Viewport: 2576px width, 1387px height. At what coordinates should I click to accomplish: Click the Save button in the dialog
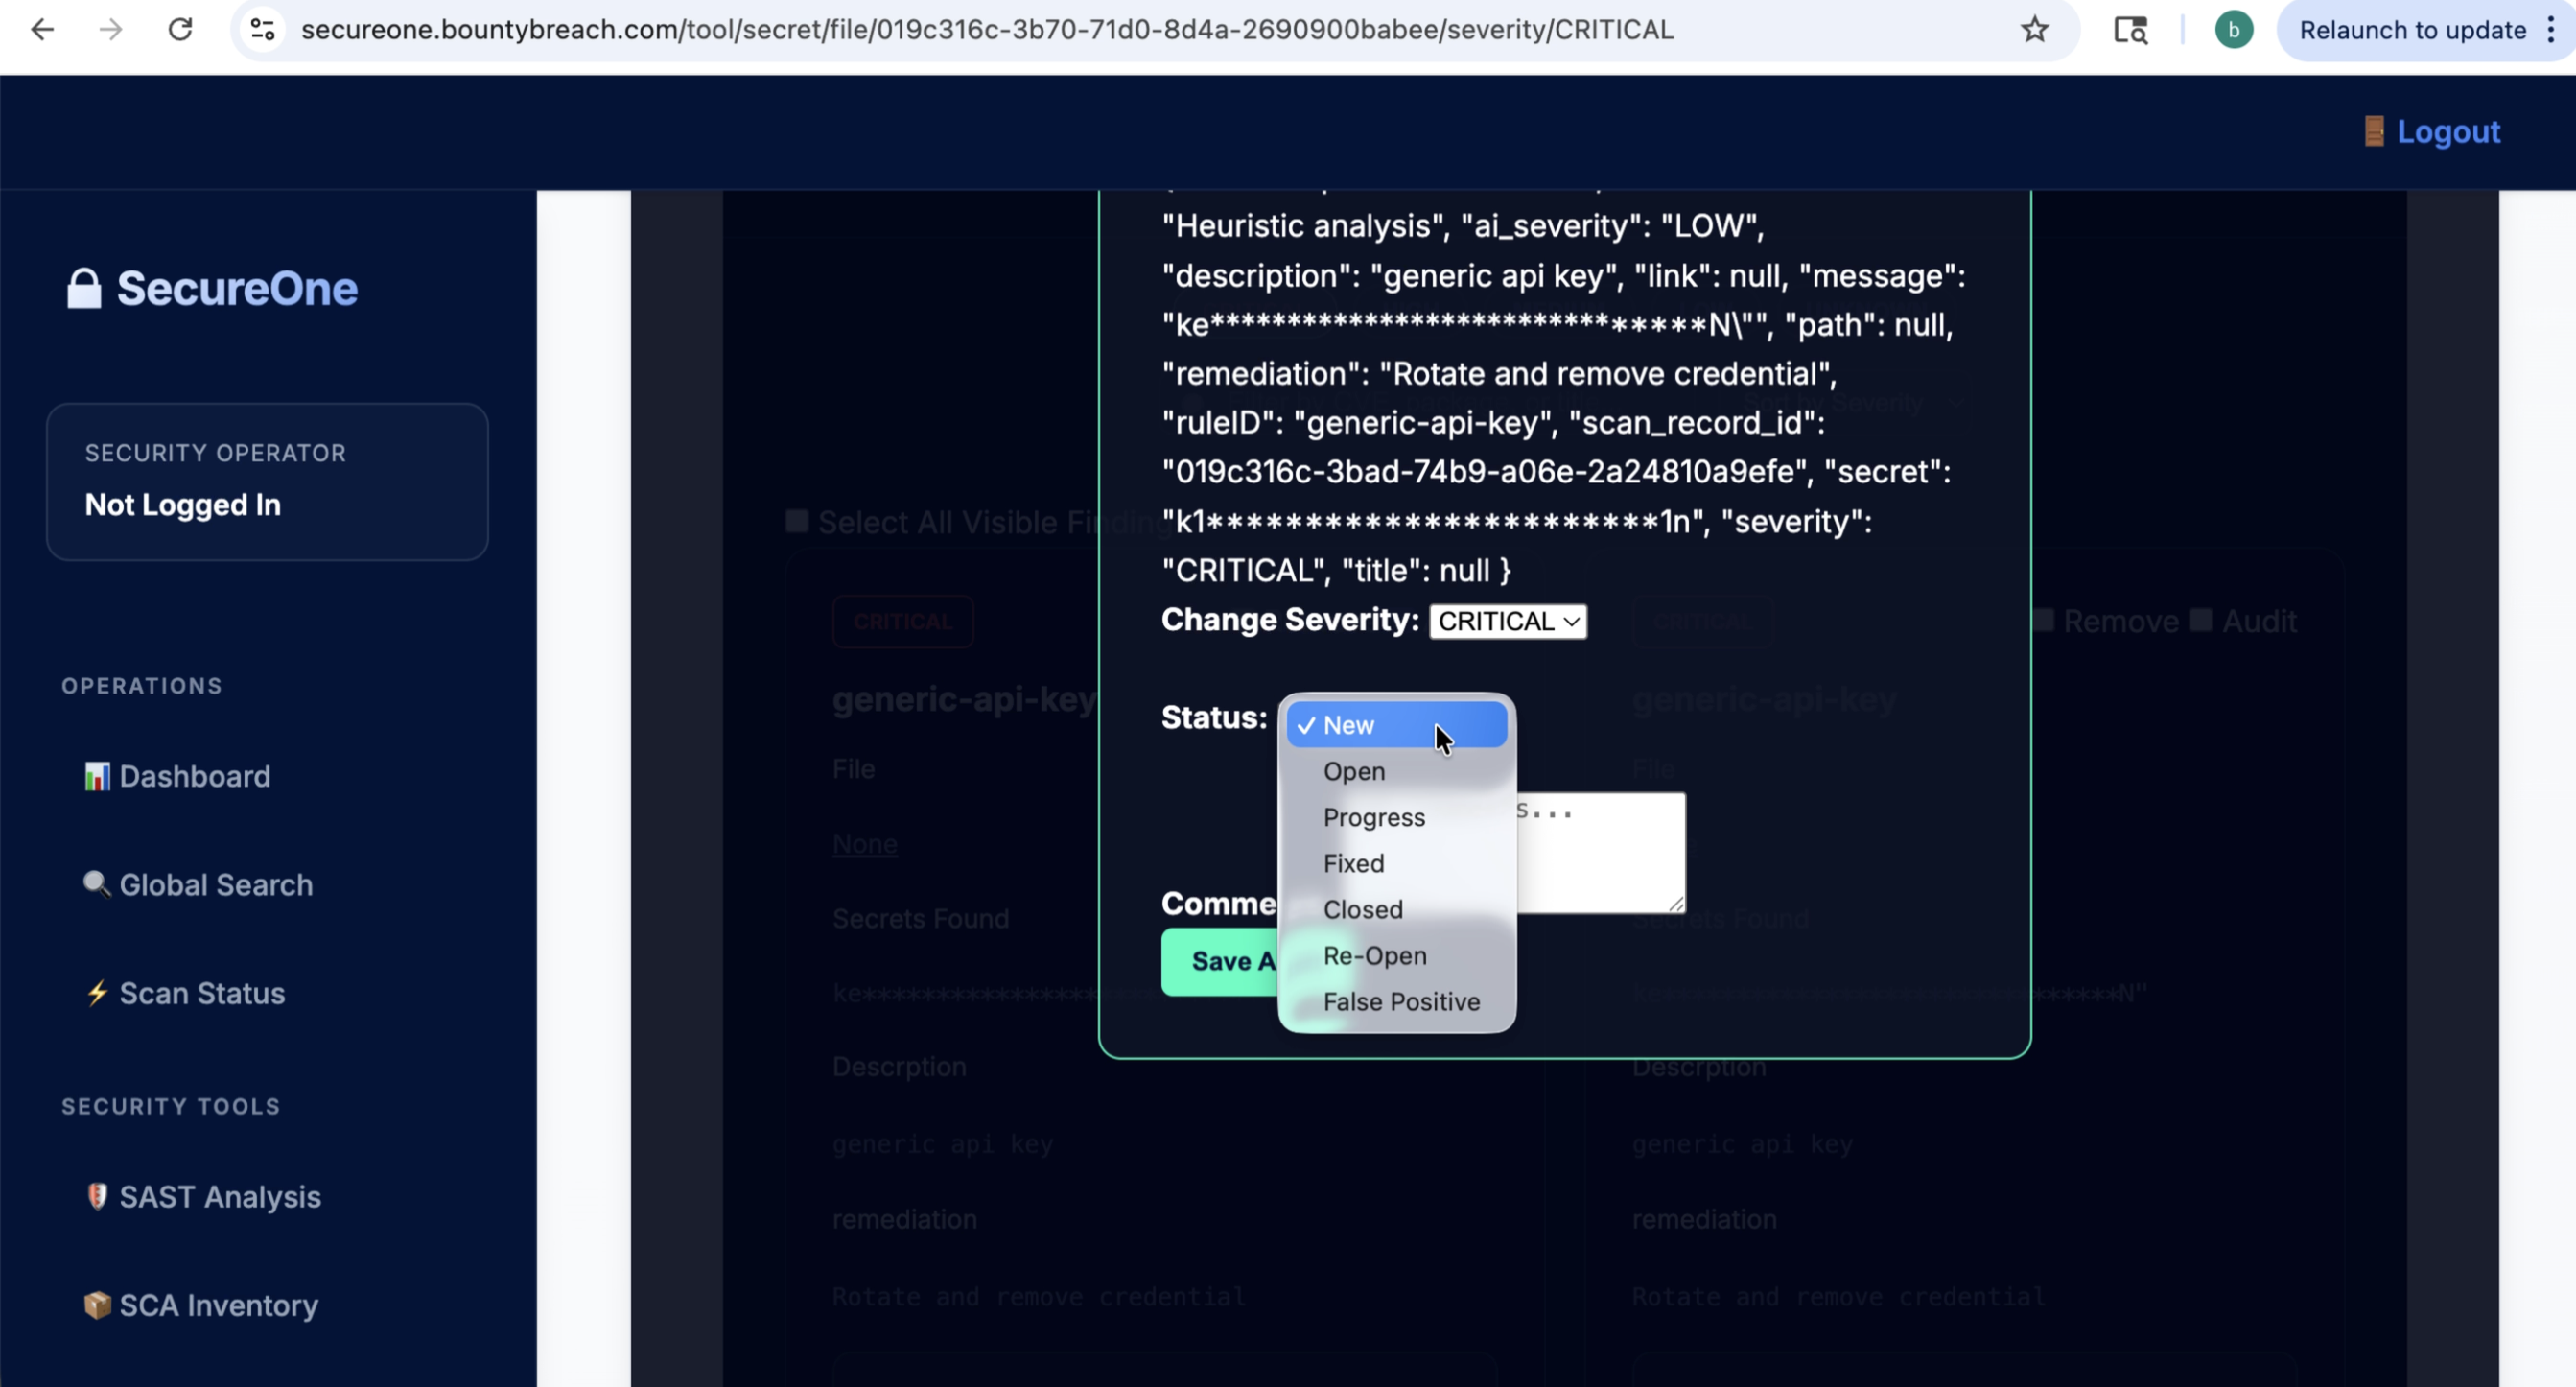tap(1220, 961)
